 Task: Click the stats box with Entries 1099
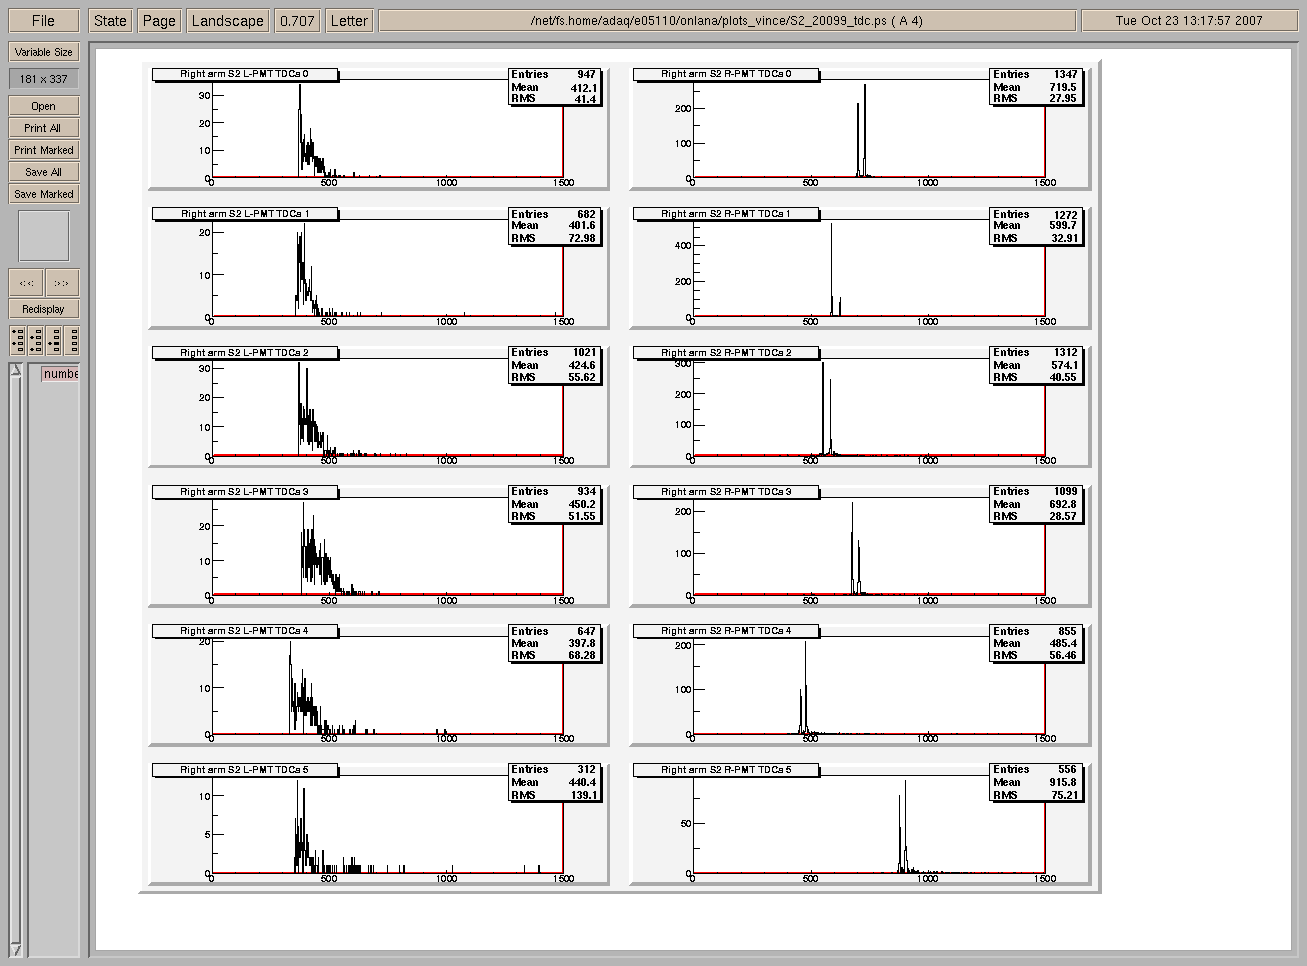tap(1036, 504)
